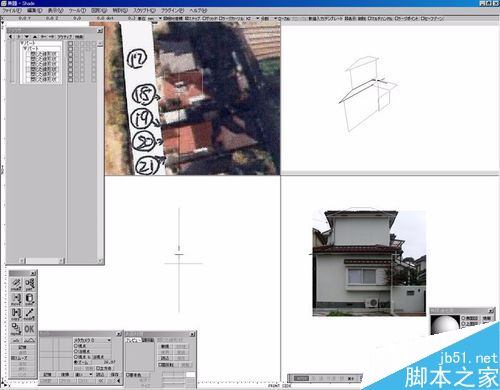Open the メタカメラ 0 camera dropdown

(x=92, y=340)
